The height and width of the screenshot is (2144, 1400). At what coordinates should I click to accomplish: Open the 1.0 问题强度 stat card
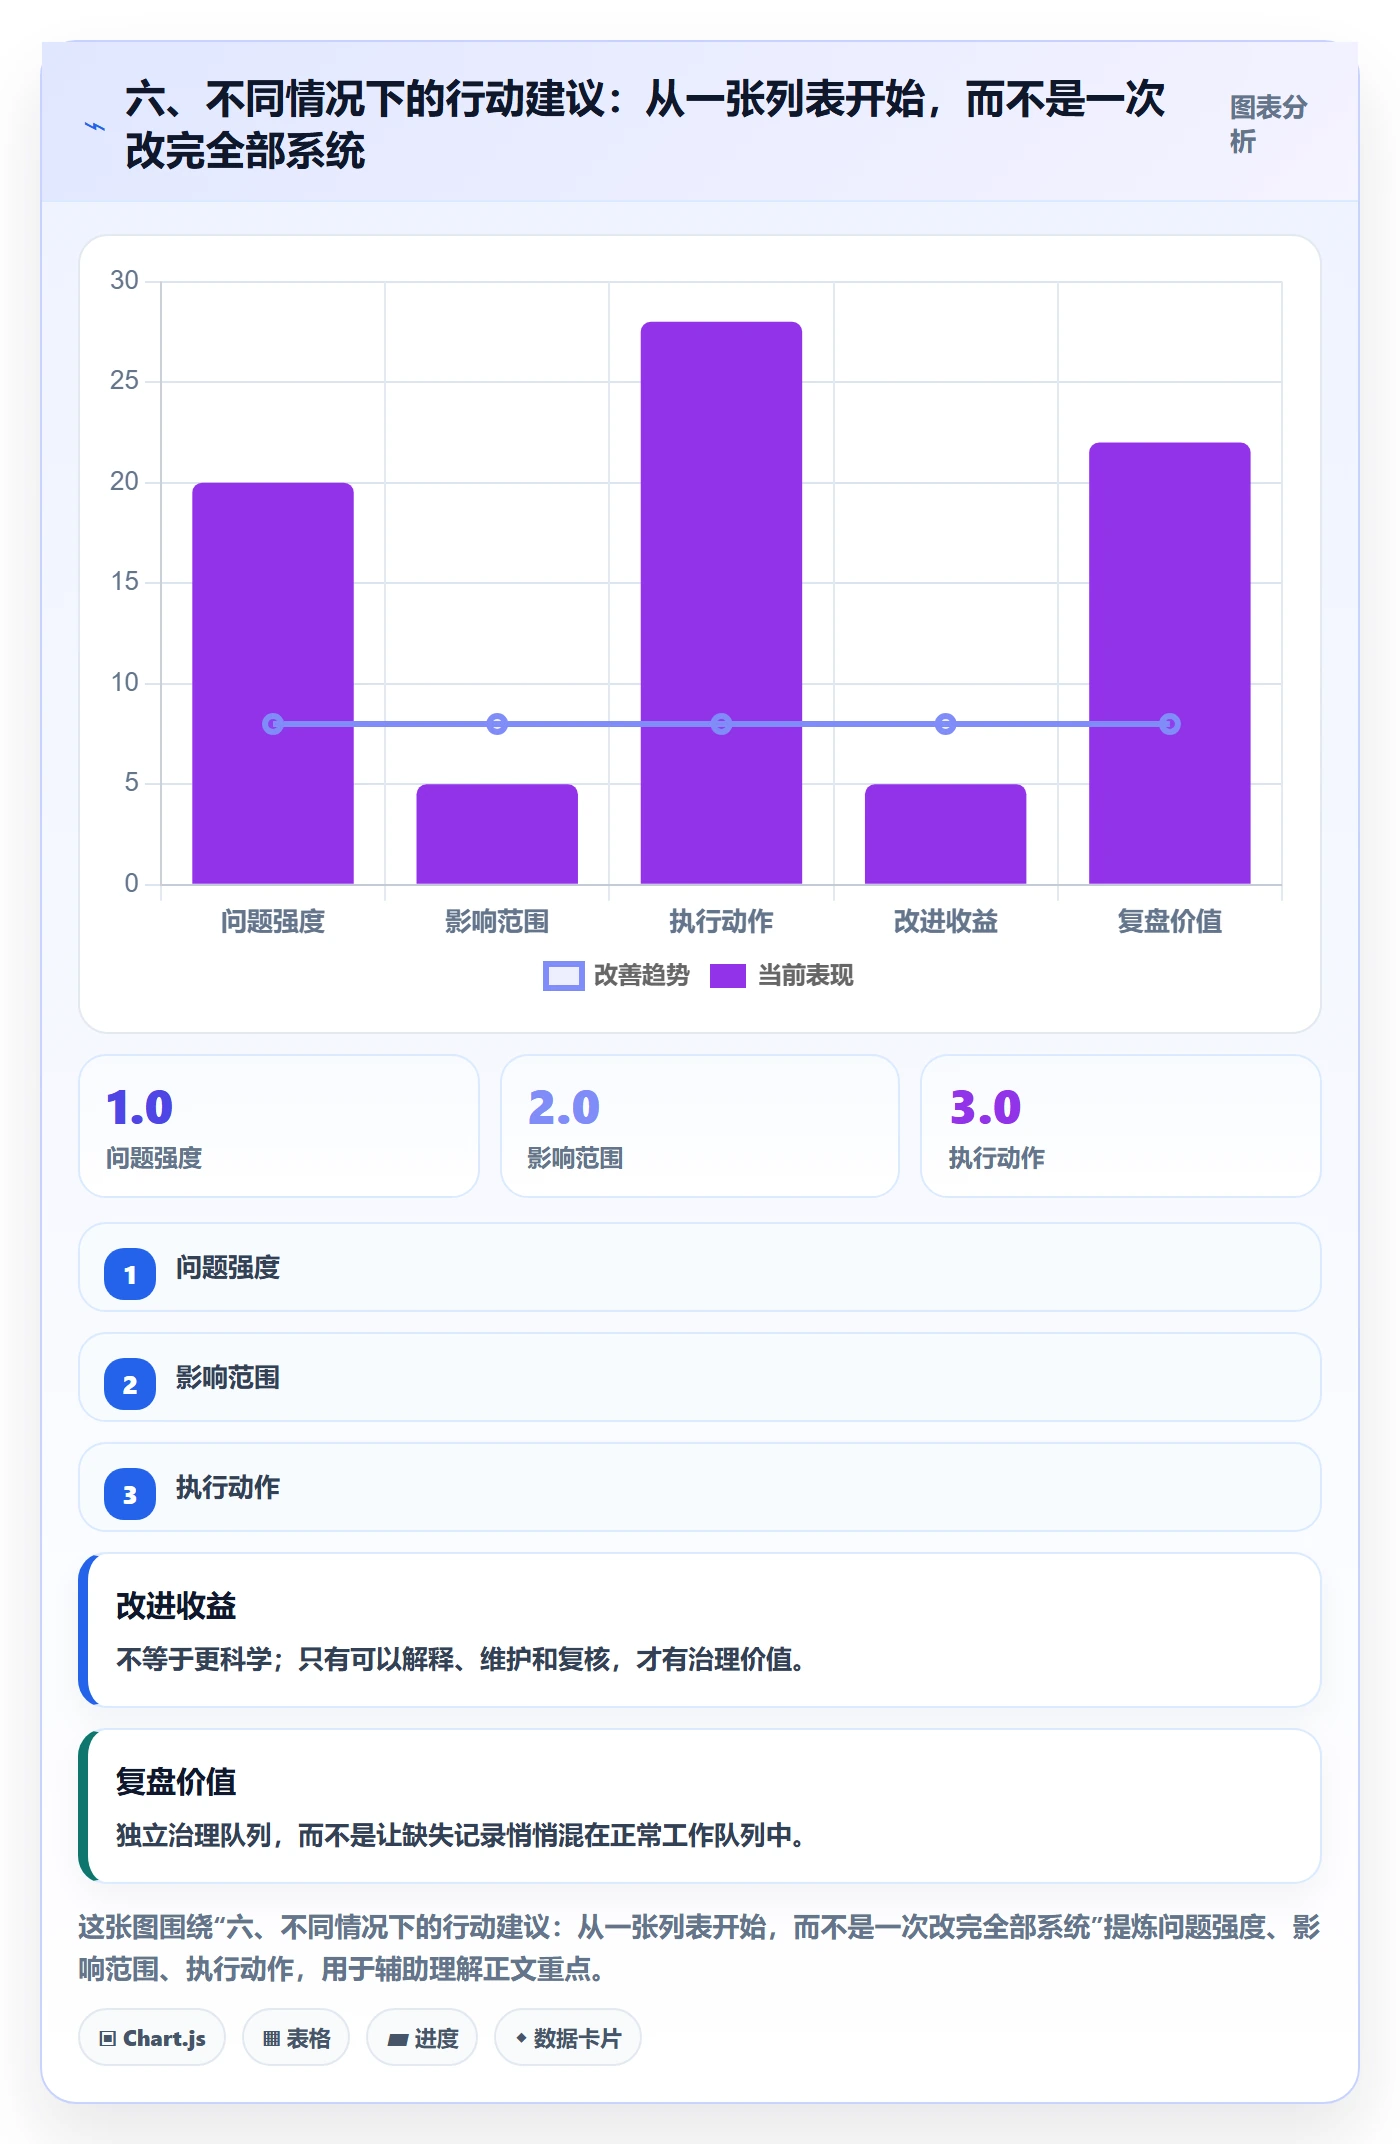279,1126
